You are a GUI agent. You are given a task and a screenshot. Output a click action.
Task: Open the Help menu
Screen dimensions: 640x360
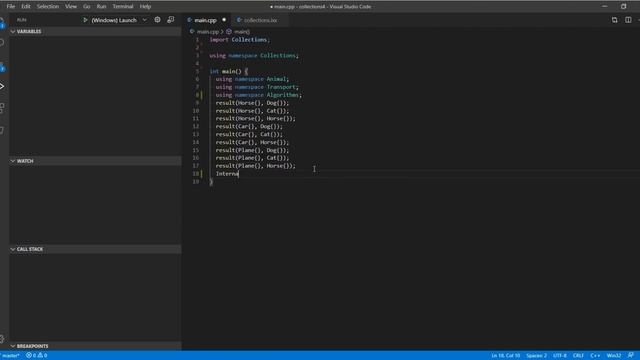click(x=145, y=7)
